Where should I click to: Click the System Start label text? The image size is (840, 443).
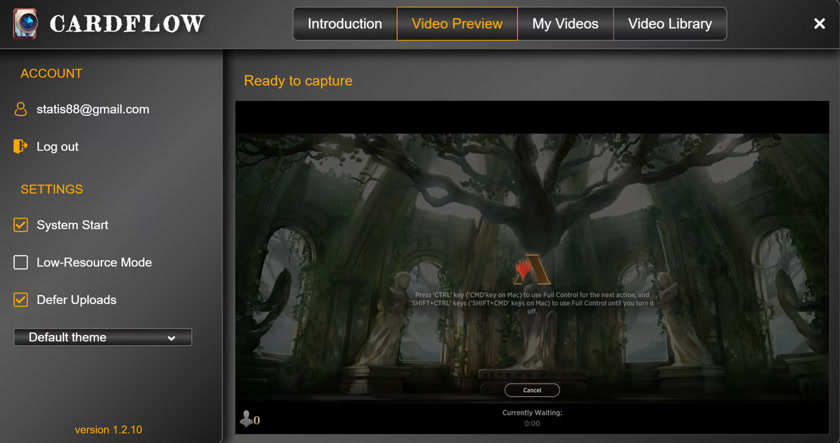click(x=72, y=225)
